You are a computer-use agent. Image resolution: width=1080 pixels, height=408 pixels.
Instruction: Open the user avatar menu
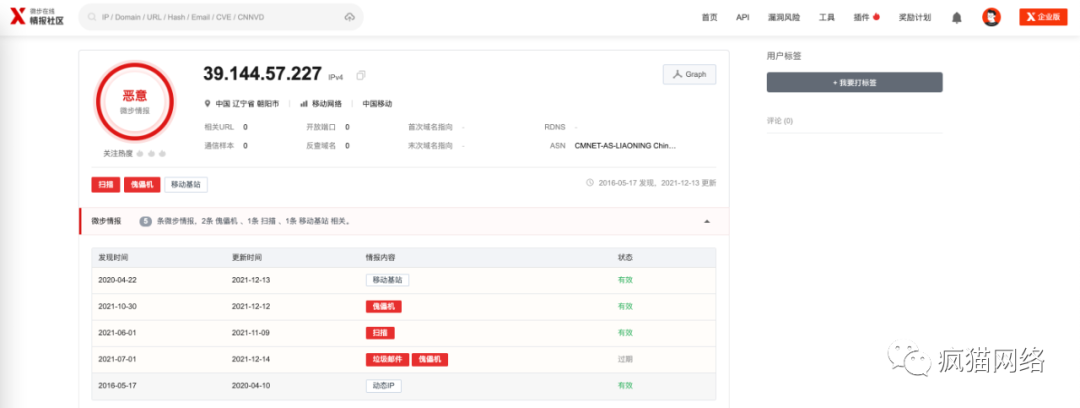point(991,18)
